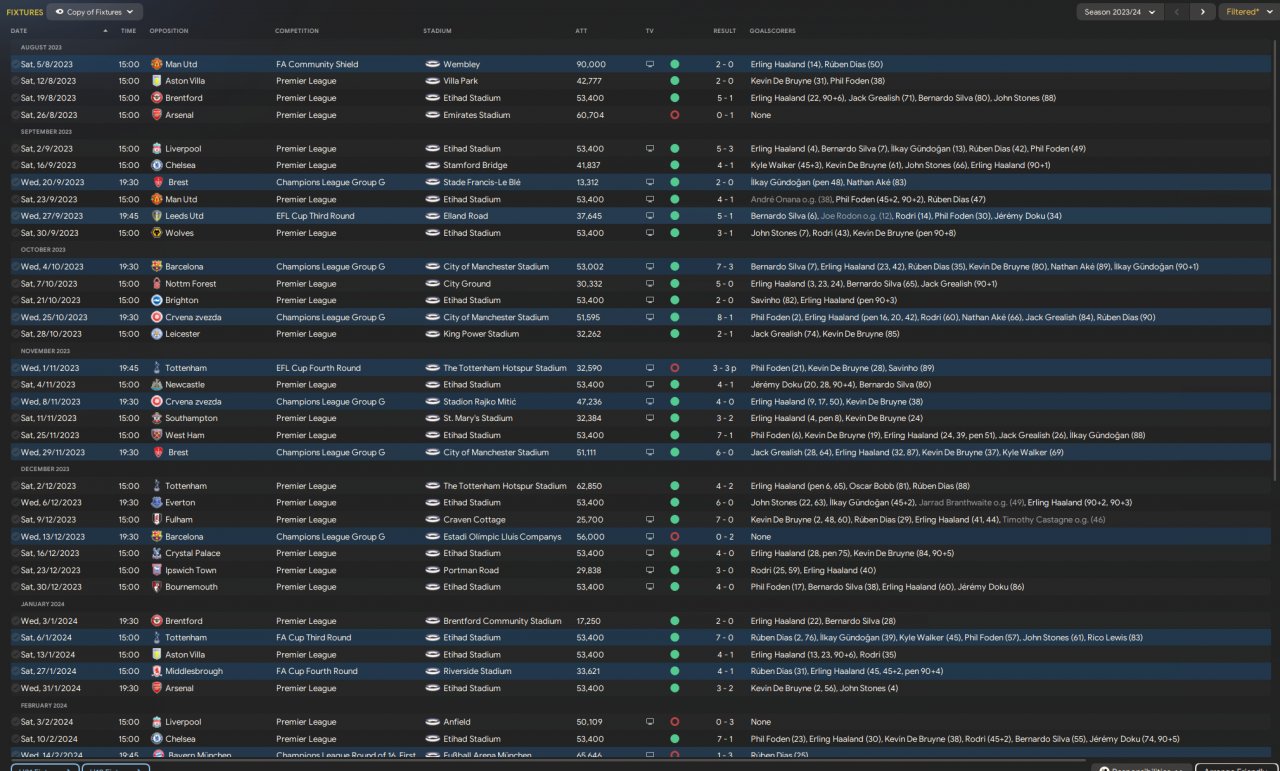Click the Fulham club crest
Image resolution: width=1280 pixels, height=771 pixels.
156,520
